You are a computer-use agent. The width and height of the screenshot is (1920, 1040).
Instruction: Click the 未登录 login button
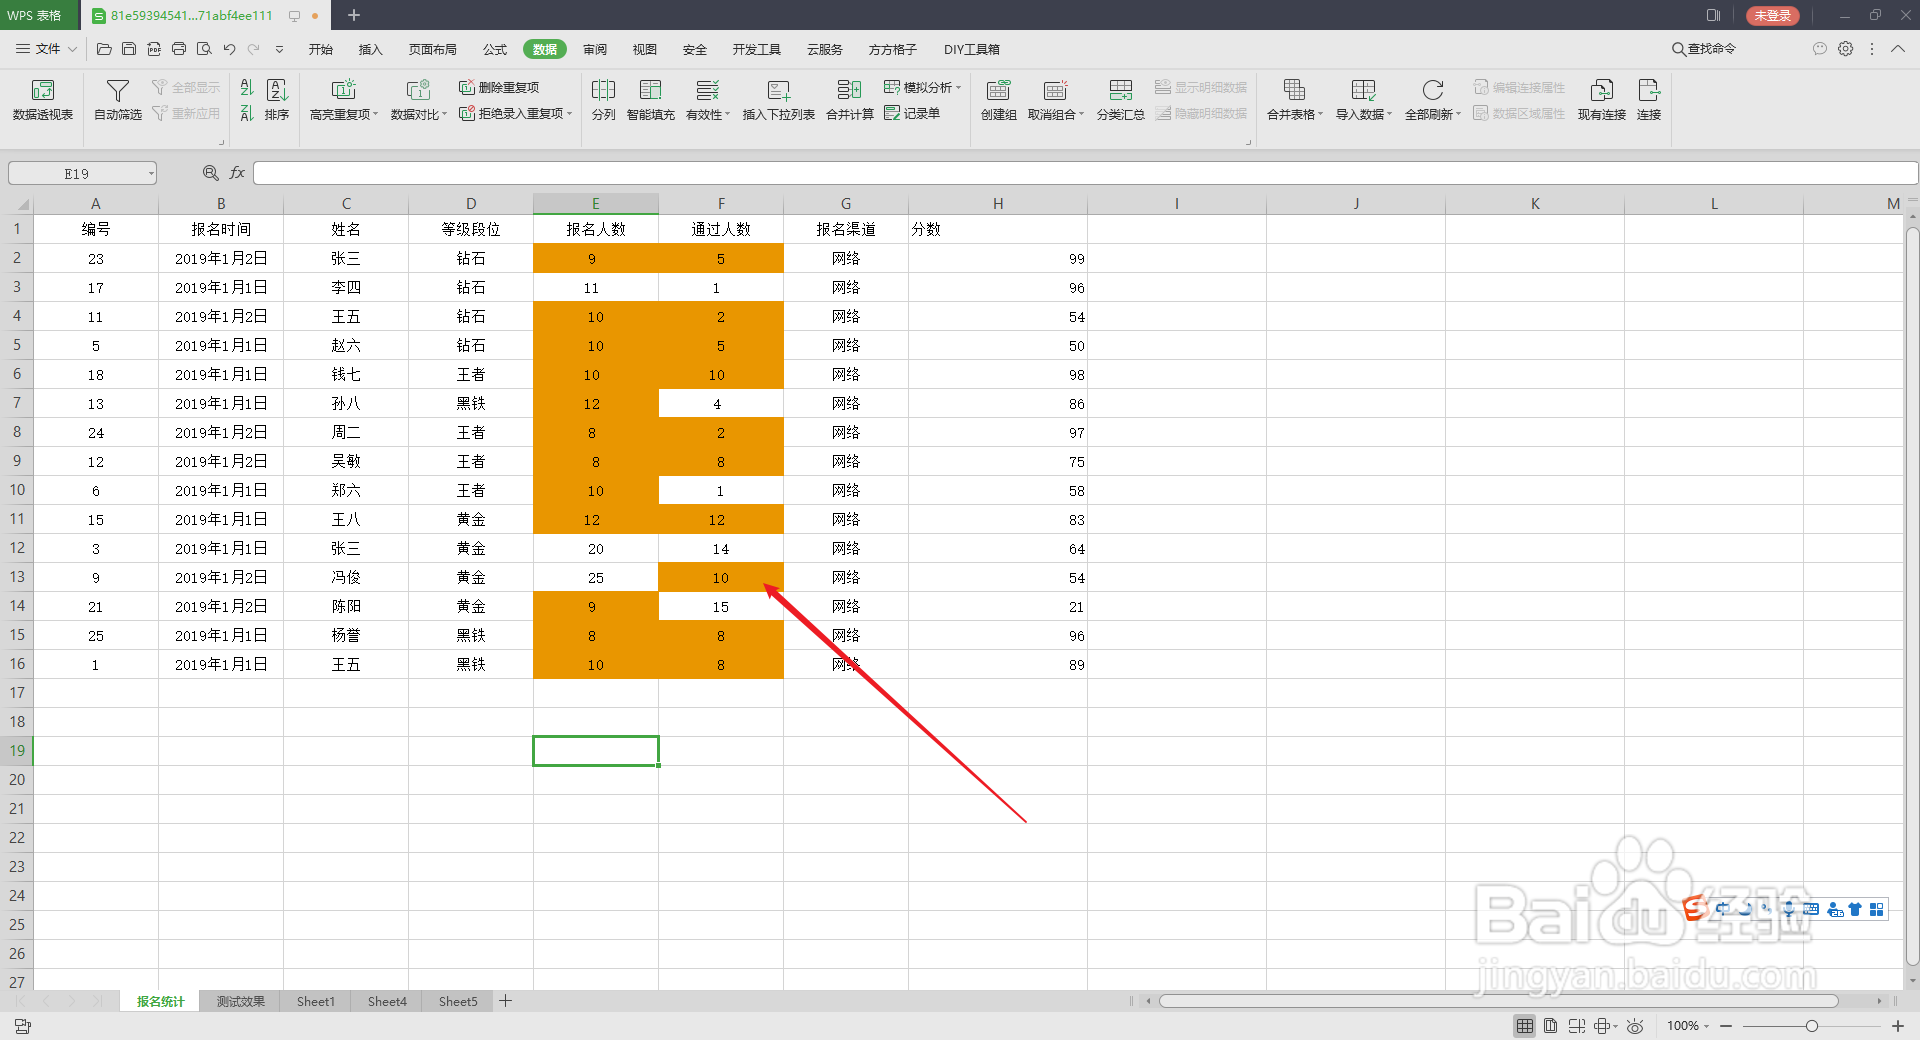tap(1773, 15)
